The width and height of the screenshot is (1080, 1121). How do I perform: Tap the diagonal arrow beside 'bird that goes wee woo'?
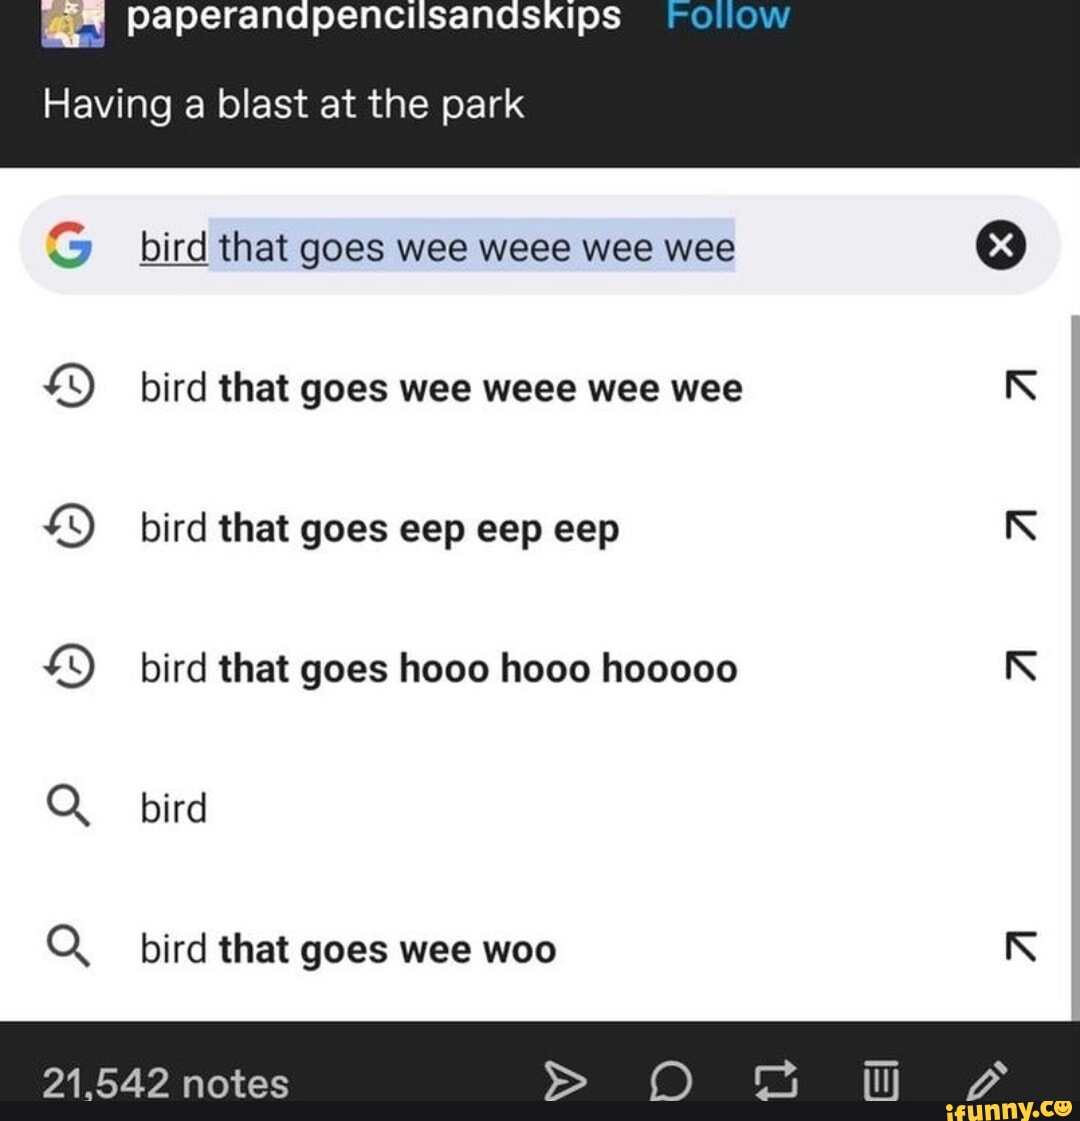pos(1020,948)
